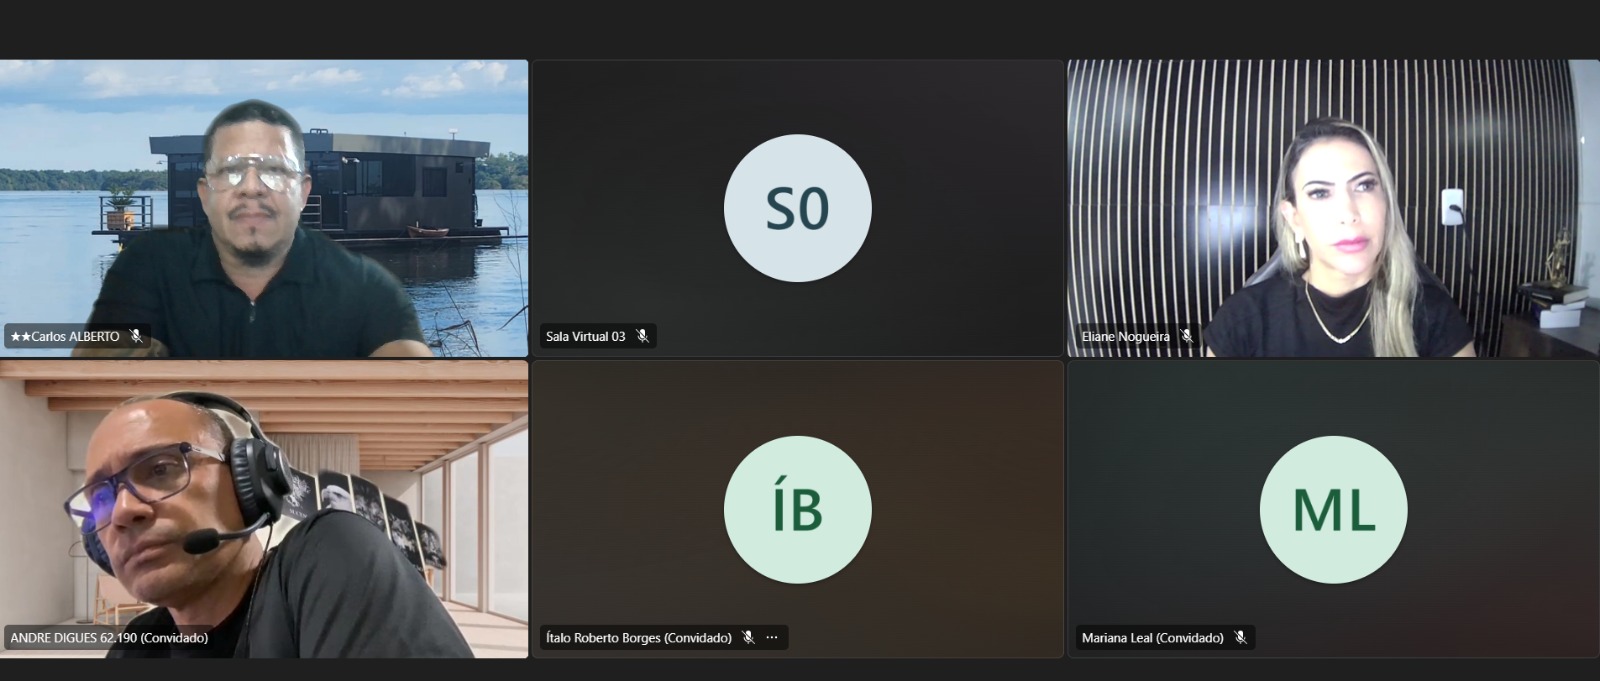The height and width of the screenshot is (681, 1600).
Task: Open more options for Ítalo Roberto Borges
Action: point(772,638)
